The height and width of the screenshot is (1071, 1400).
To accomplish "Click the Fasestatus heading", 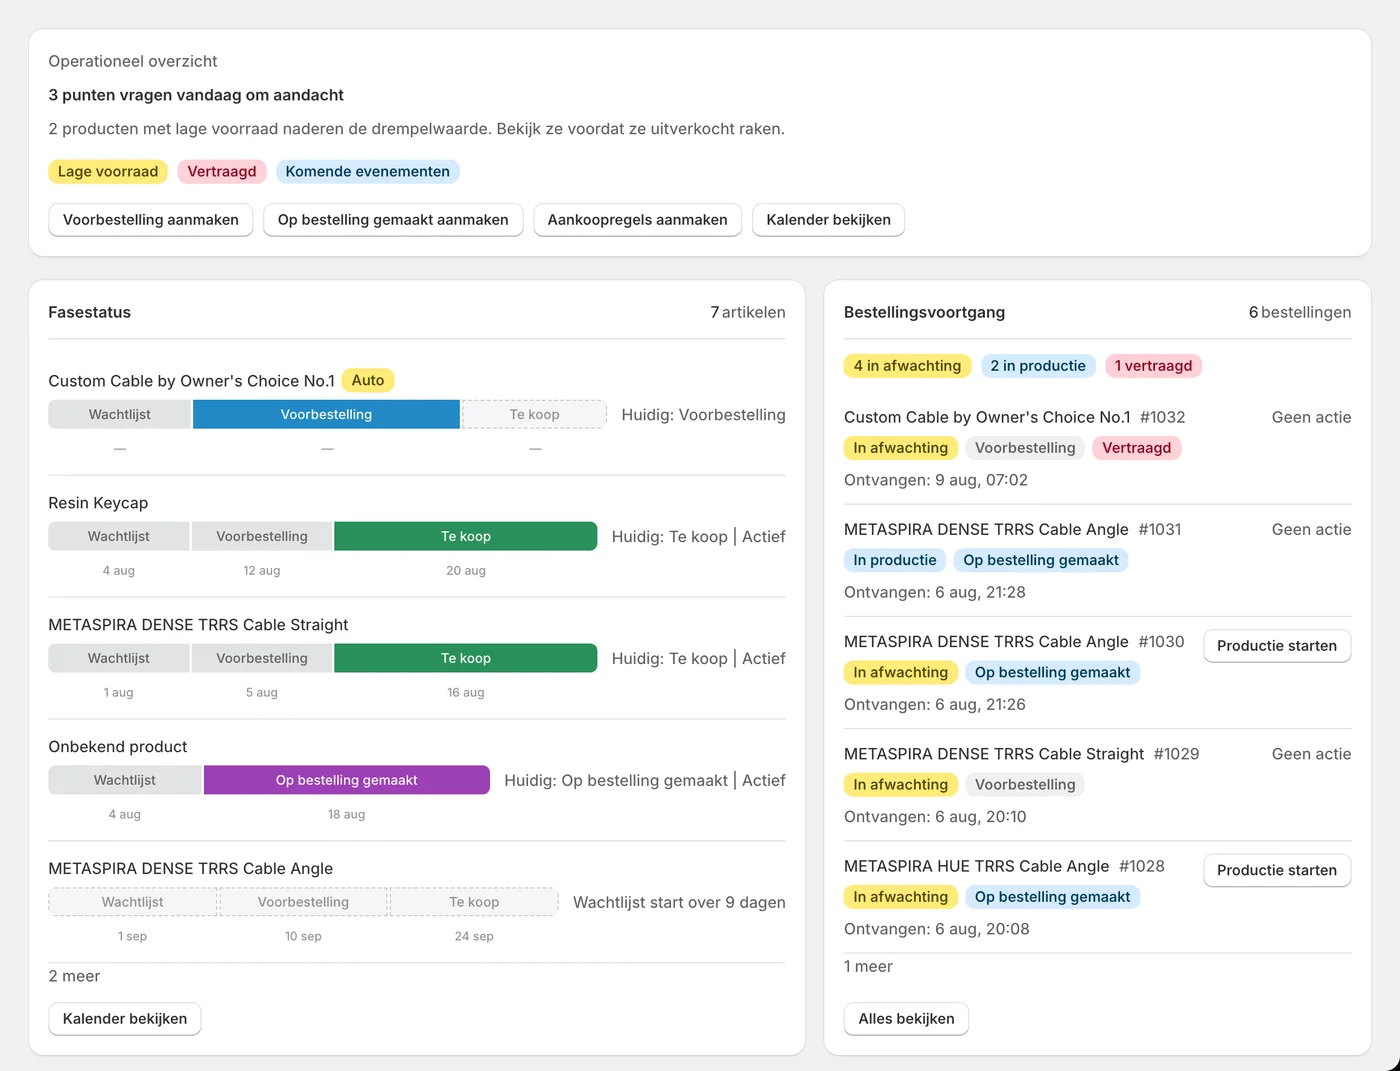I will click(90, 312).
